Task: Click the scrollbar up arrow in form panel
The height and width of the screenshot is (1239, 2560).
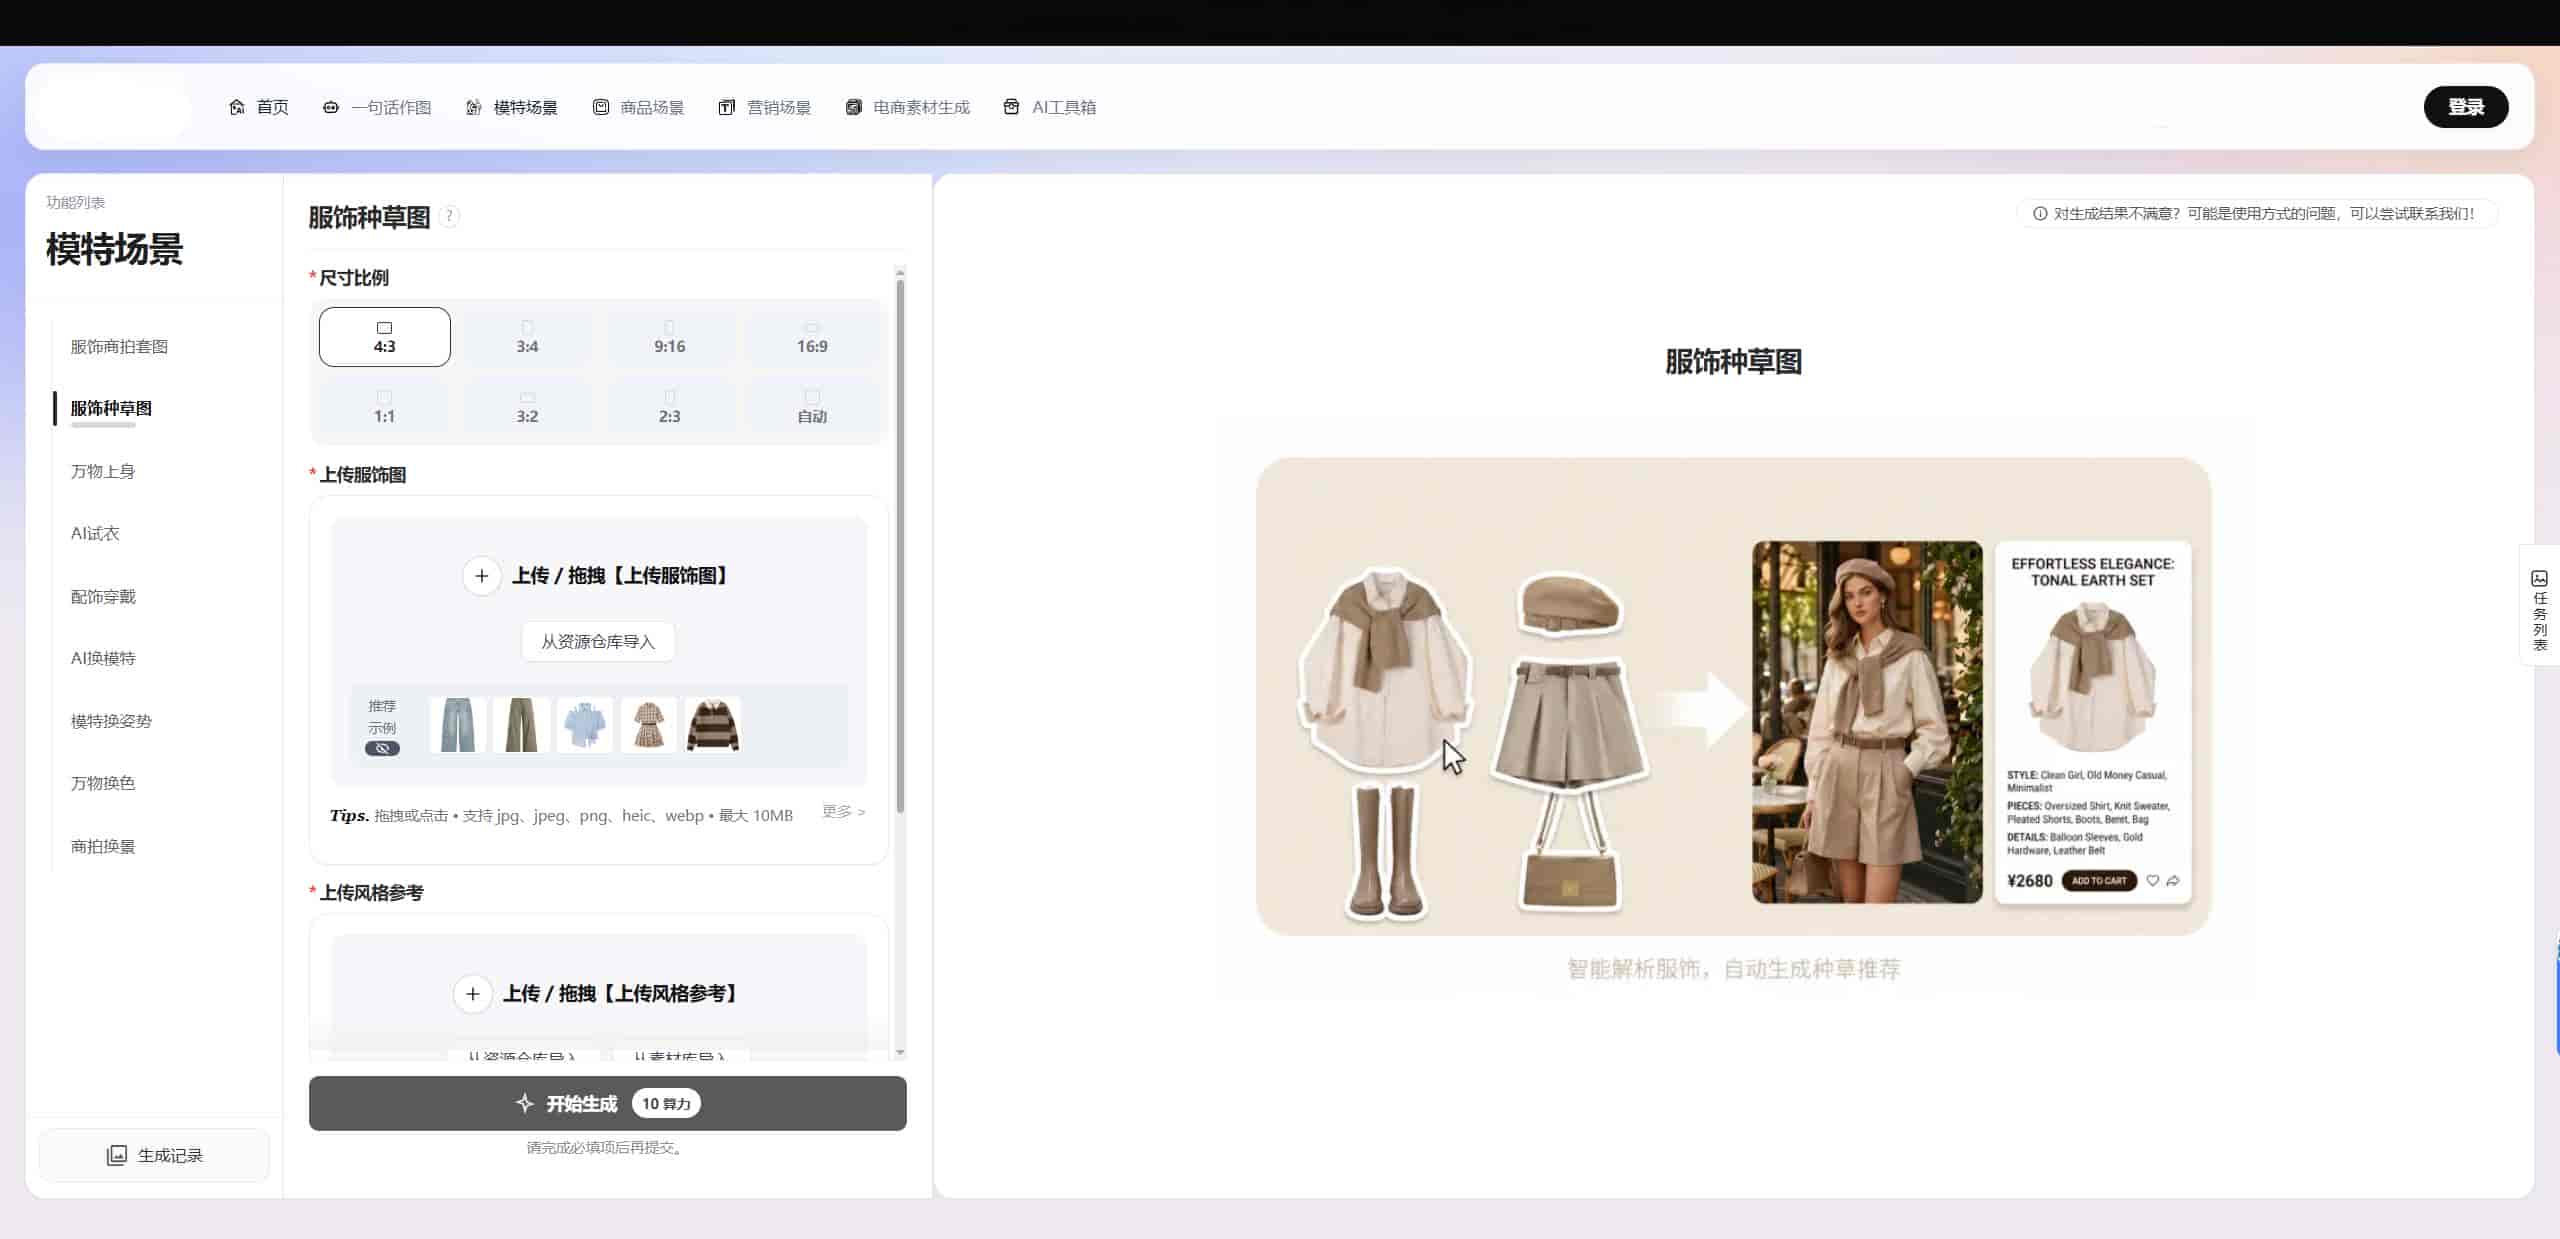Action: [x=900, y=272]
